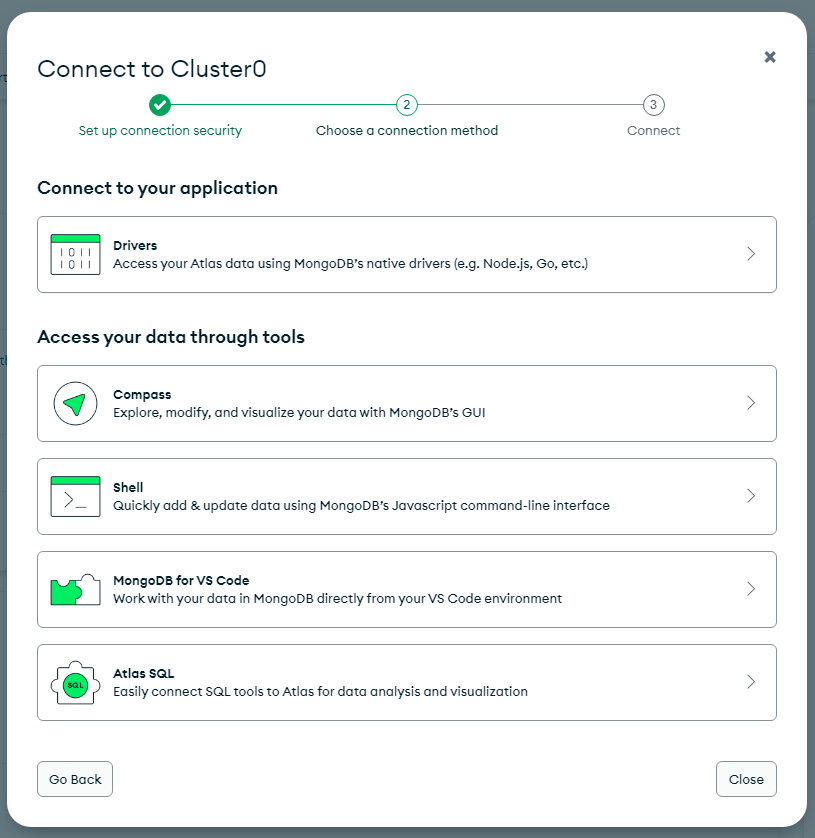Select the 'Set up connection security' step label
Viewport: 815px width, 838px height.
tap(160, 131)
